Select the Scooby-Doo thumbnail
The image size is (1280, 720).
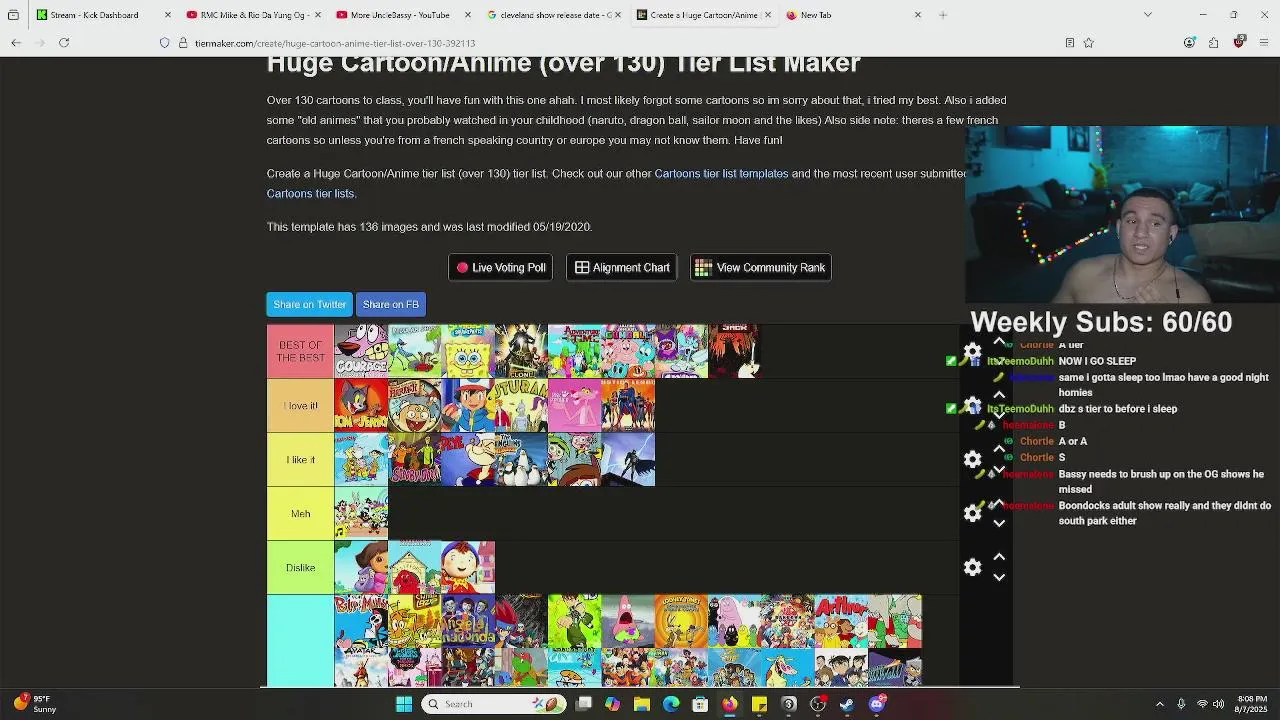click(x=415, y=459)
